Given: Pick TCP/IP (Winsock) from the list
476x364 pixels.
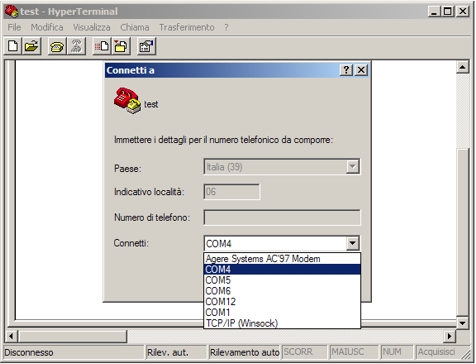Looking at the screenshot, I should point(282,323).
